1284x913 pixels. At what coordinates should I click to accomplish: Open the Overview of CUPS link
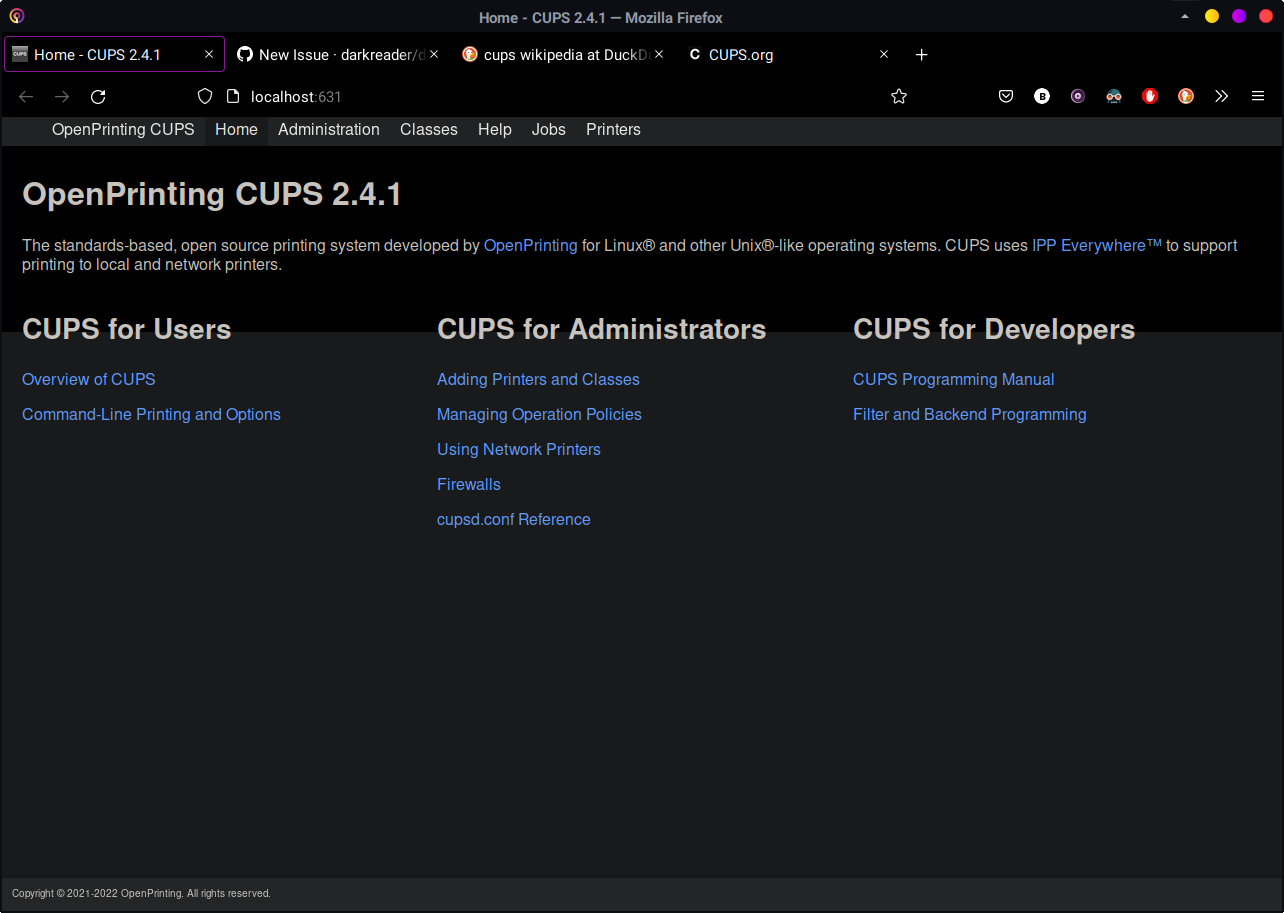[88, 379]
